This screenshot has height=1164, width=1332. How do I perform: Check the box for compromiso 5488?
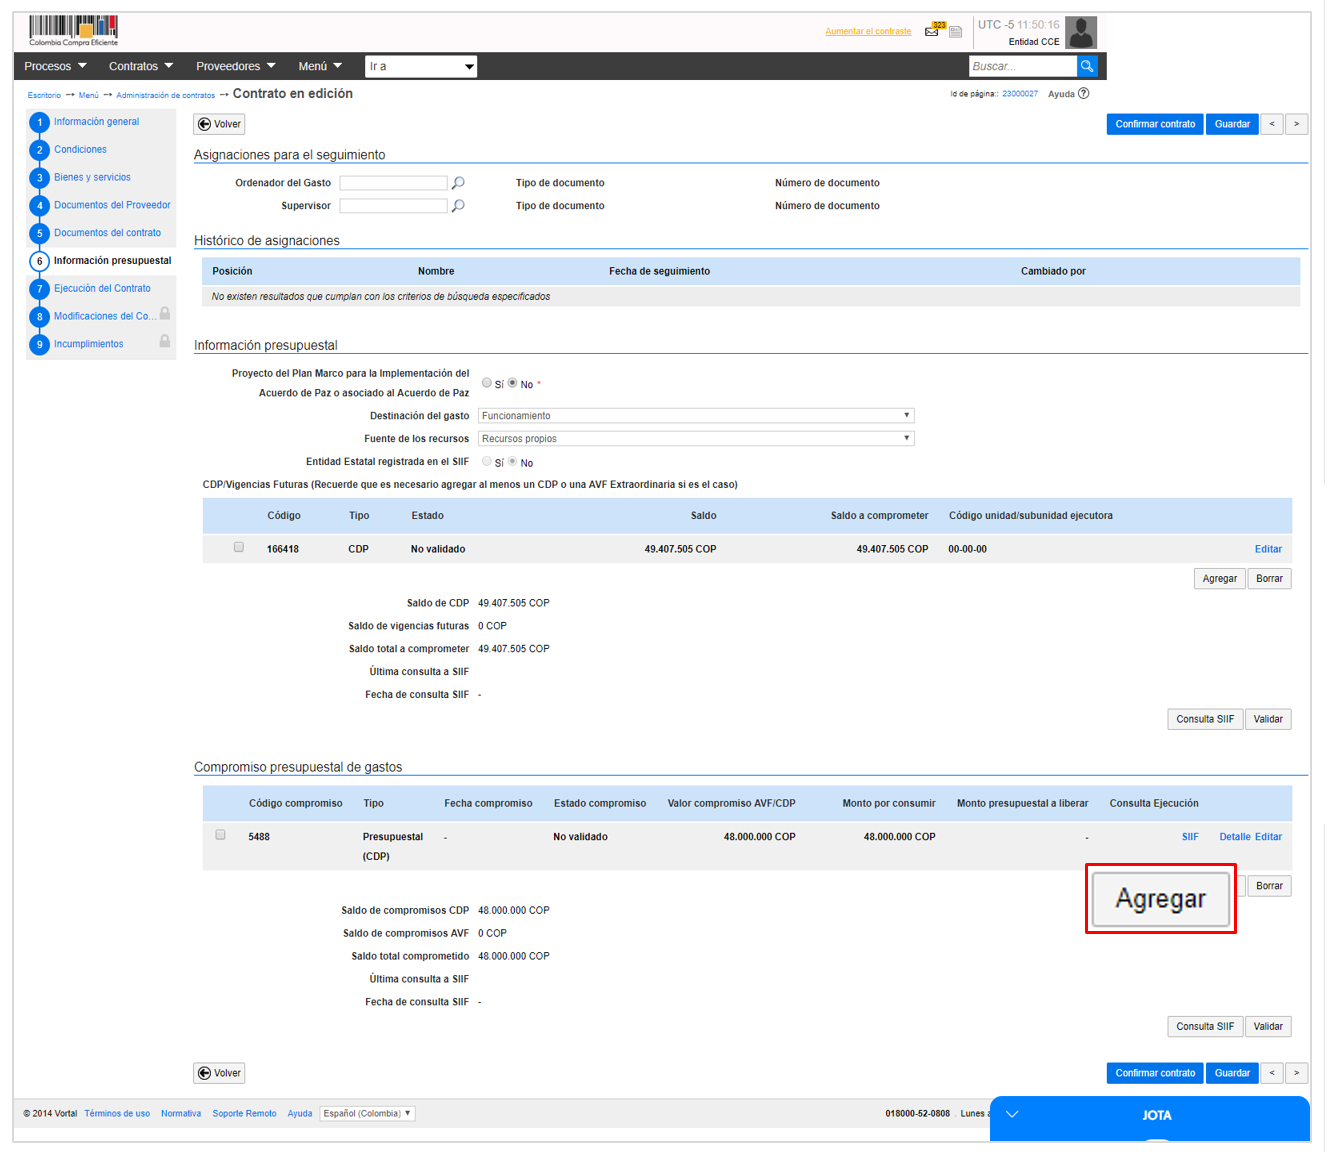coord(221,835)
